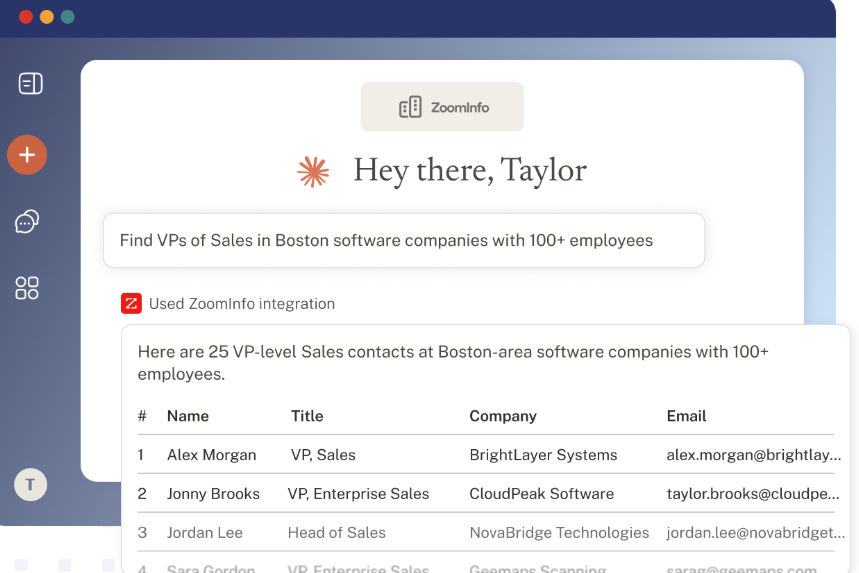859x573 pixels.
Task: Open the apps grid icon
Action: (27, 288)
